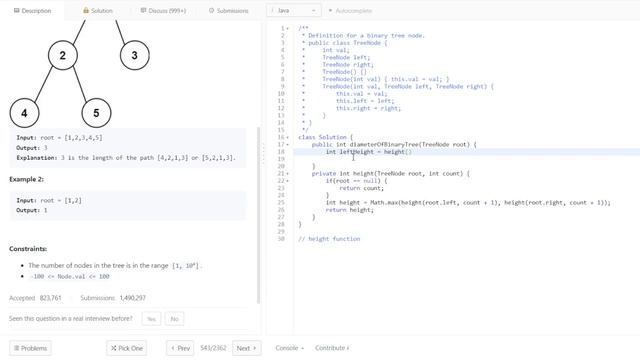
Task: Click the panel divider drag handle
Action: coord(263,153)
